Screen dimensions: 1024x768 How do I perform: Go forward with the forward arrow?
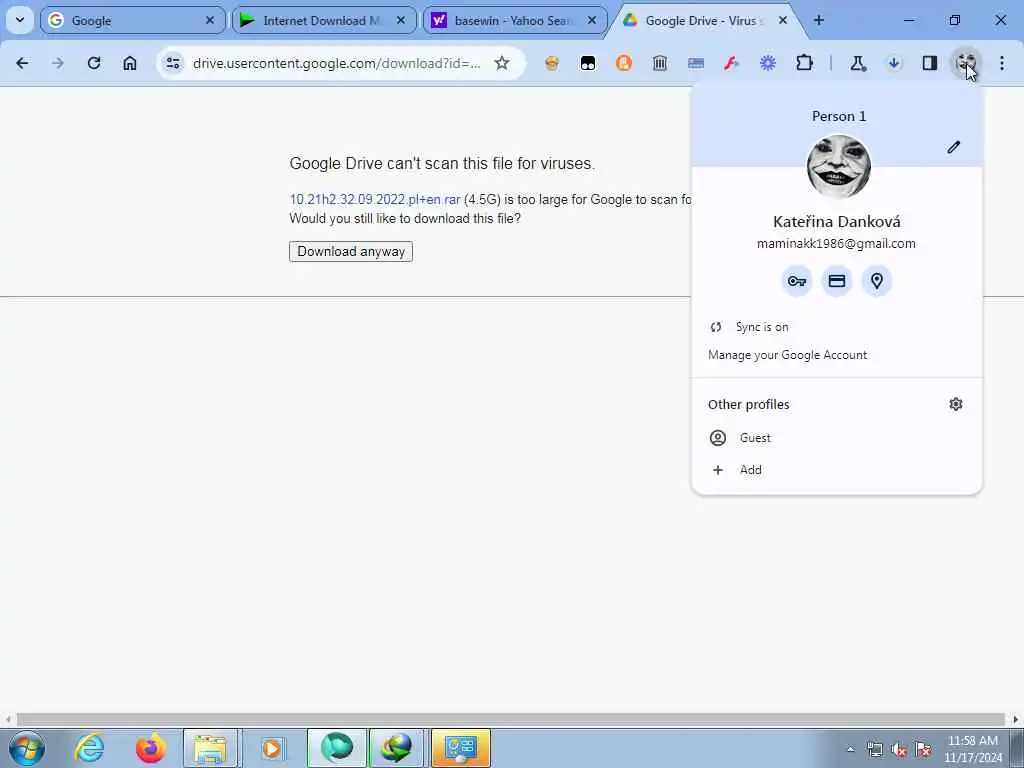[58, 63]
